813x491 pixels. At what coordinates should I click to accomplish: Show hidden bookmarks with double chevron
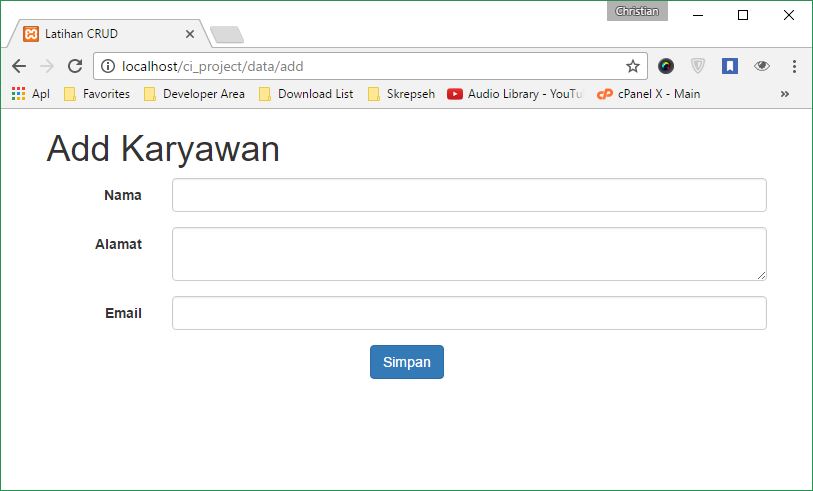785,94
